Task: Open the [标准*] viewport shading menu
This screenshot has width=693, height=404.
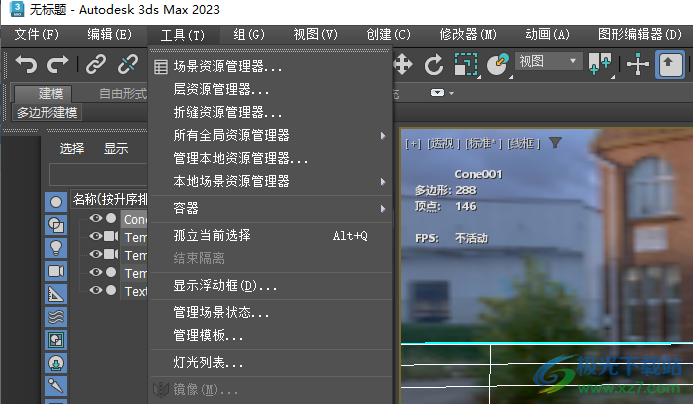Action: point(484,144)
